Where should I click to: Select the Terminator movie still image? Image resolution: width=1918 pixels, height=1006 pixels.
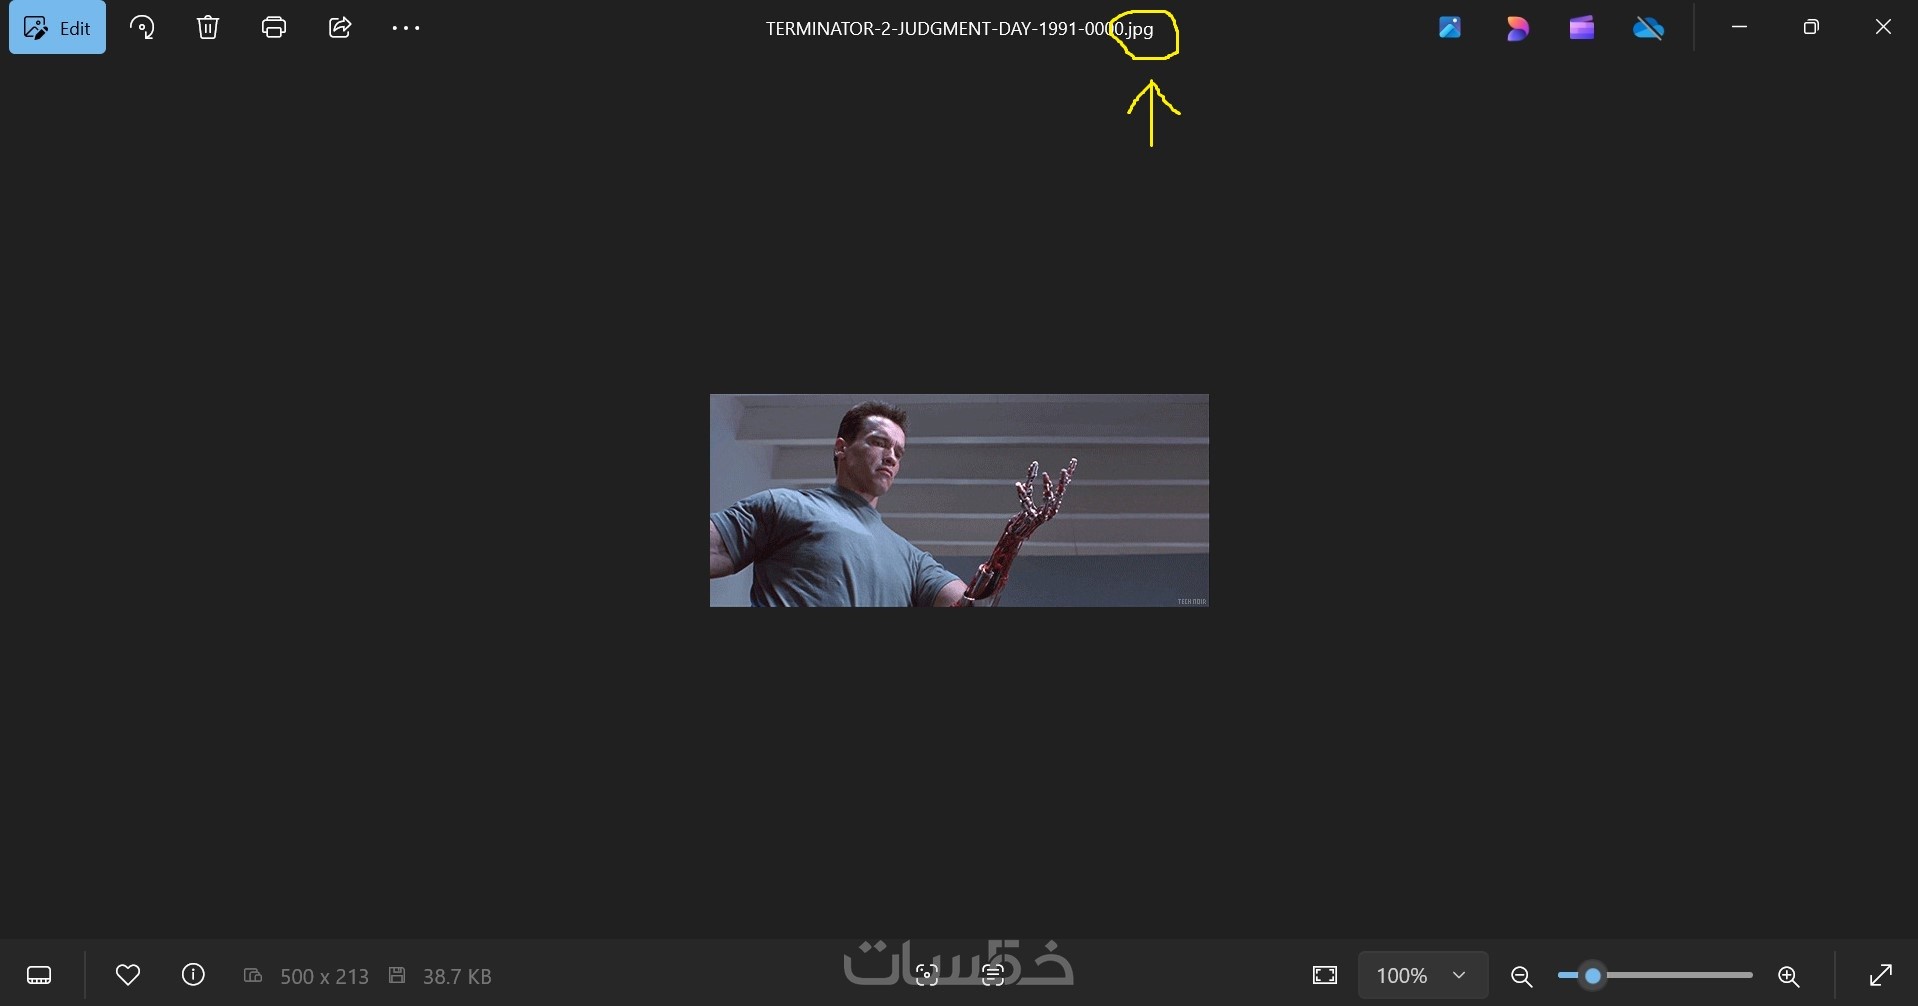pyautogui.click(x=959, y=500)
